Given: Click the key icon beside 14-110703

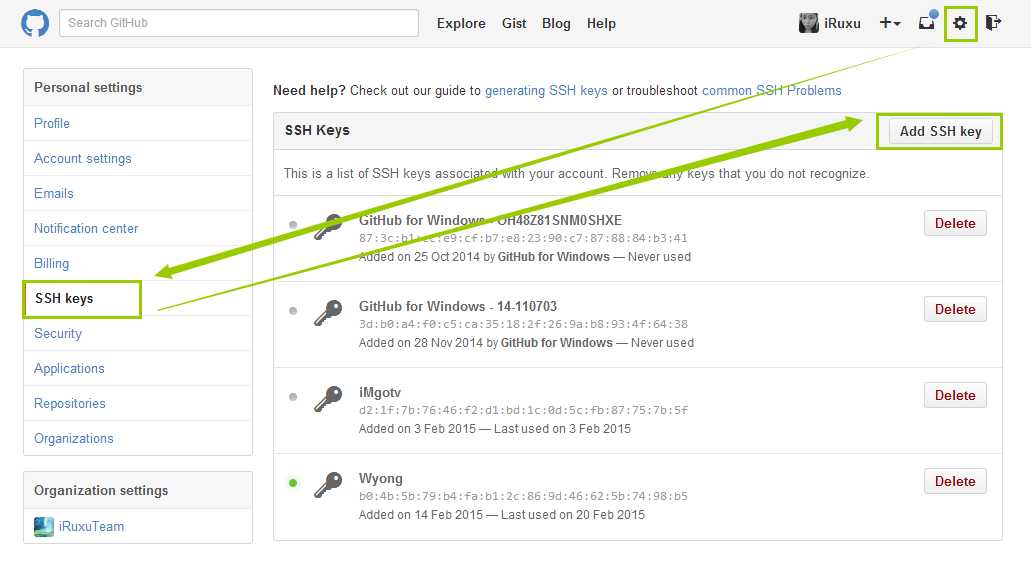Looking at the screenshot, I should [328, 312].
